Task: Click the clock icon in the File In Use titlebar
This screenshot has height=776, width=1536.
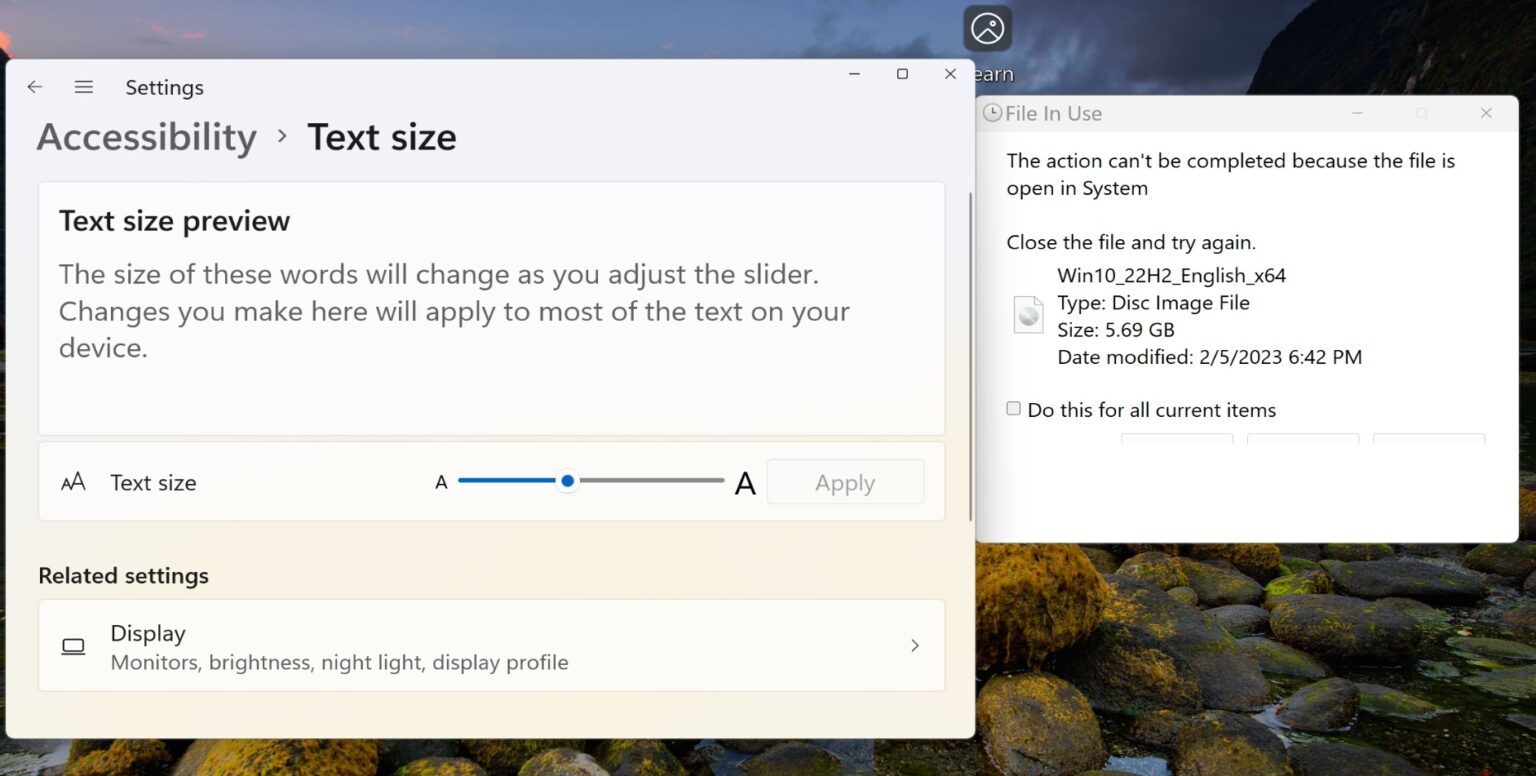Action: click(991, 113)
